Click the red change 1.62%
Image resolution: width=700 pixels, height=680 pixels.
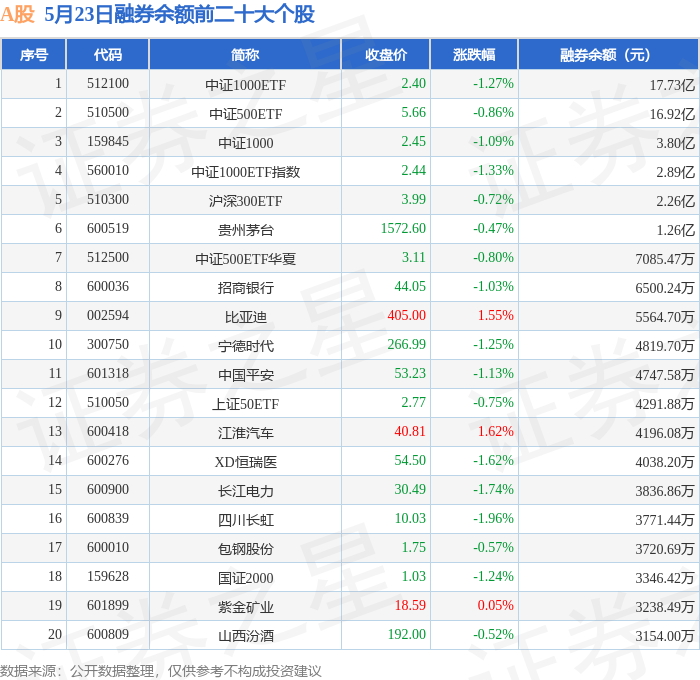(496, 432)
